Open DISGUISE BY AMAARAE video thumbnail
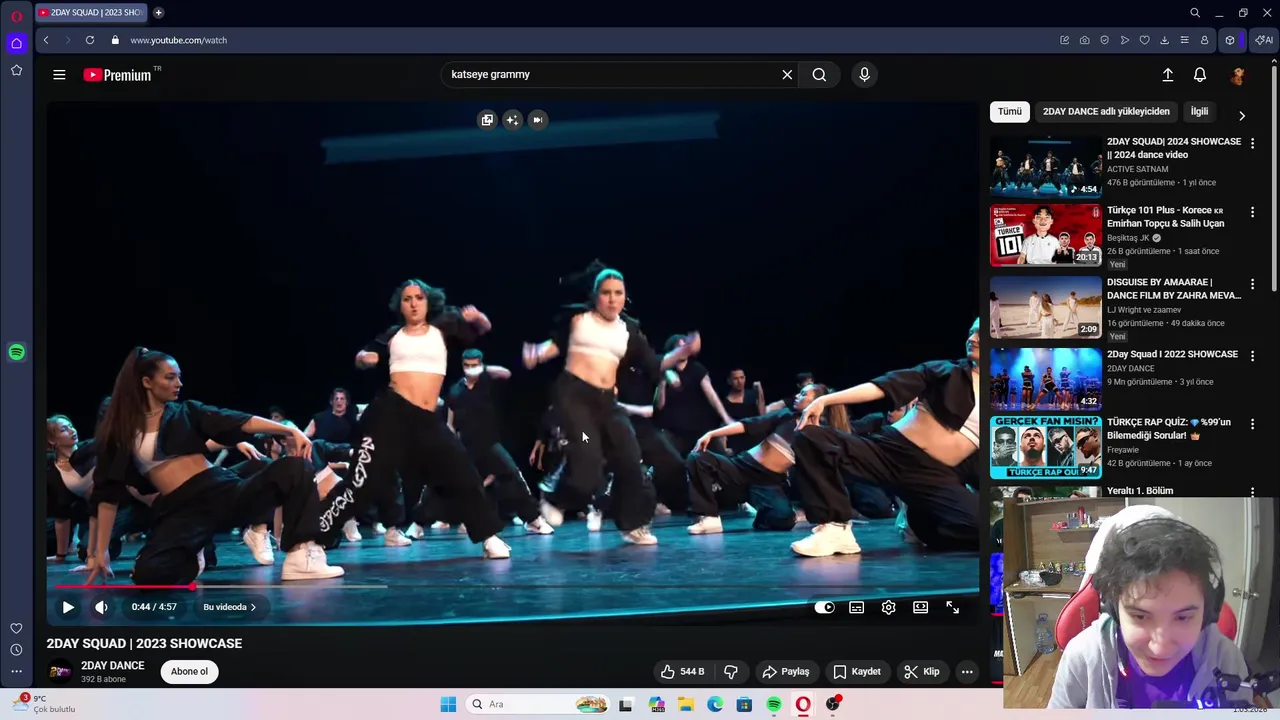Viewport: 1280px width, 720px height. 1045,307
